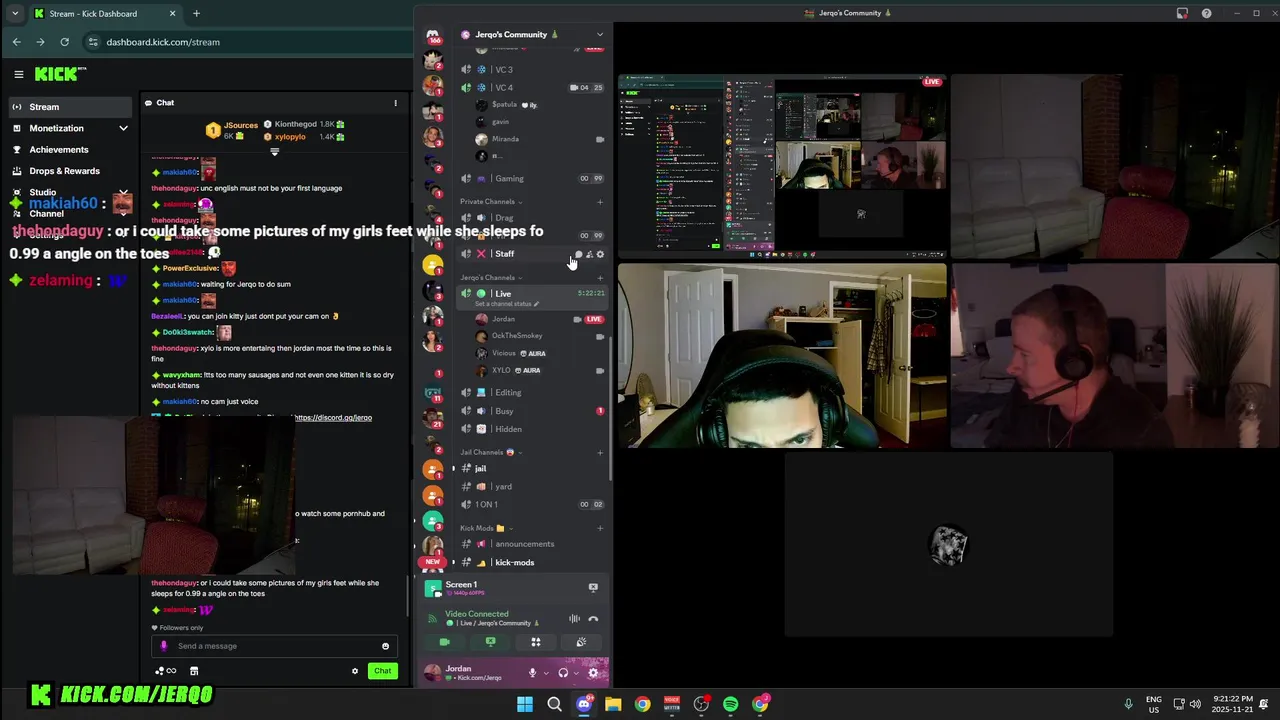The image size is (1280, 720).
Task: Open Discord activities button
Action: point(536,642)
